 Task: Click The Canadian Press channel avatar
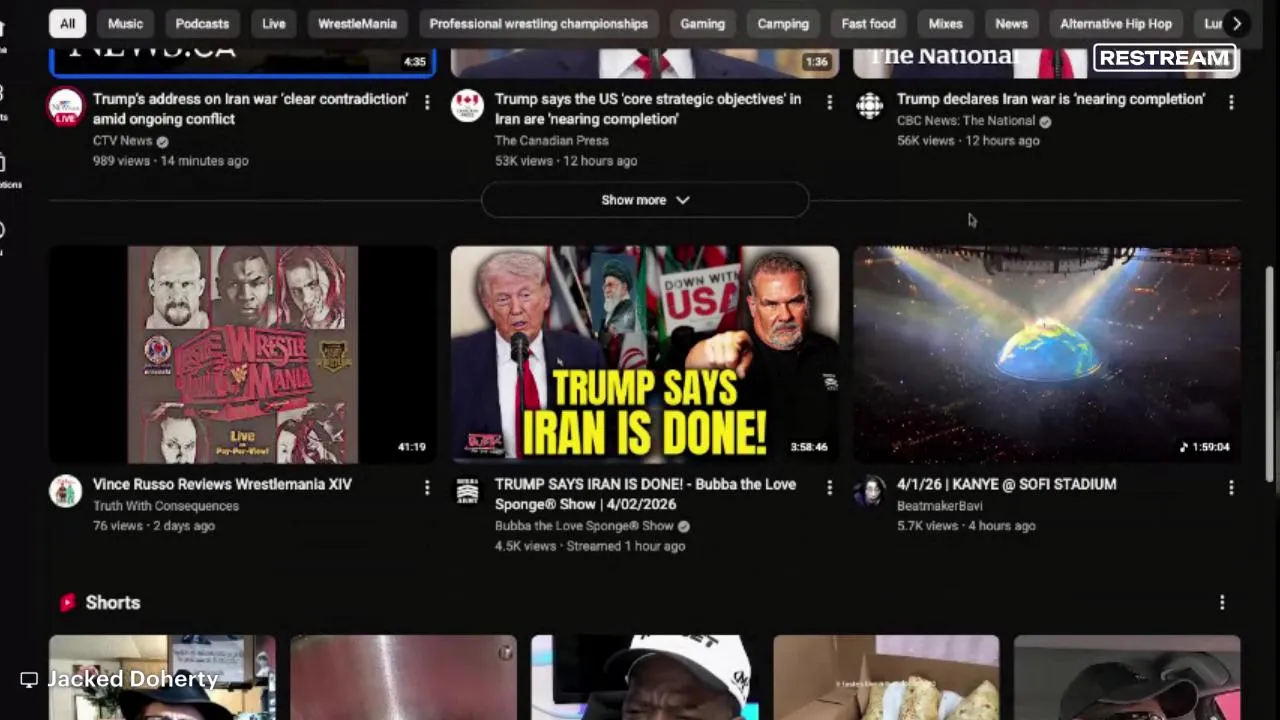coord(467,106)
